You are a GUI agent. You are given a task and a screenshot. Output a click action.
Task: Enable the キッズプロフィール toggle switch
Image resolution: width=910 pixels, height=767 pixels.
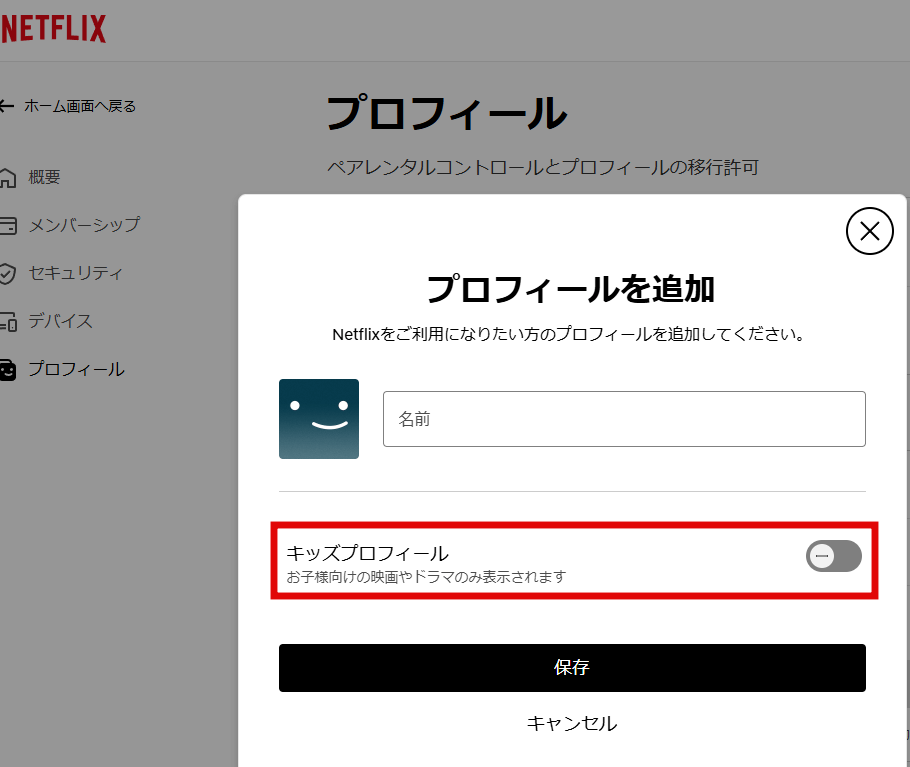[x=833, y=556]
